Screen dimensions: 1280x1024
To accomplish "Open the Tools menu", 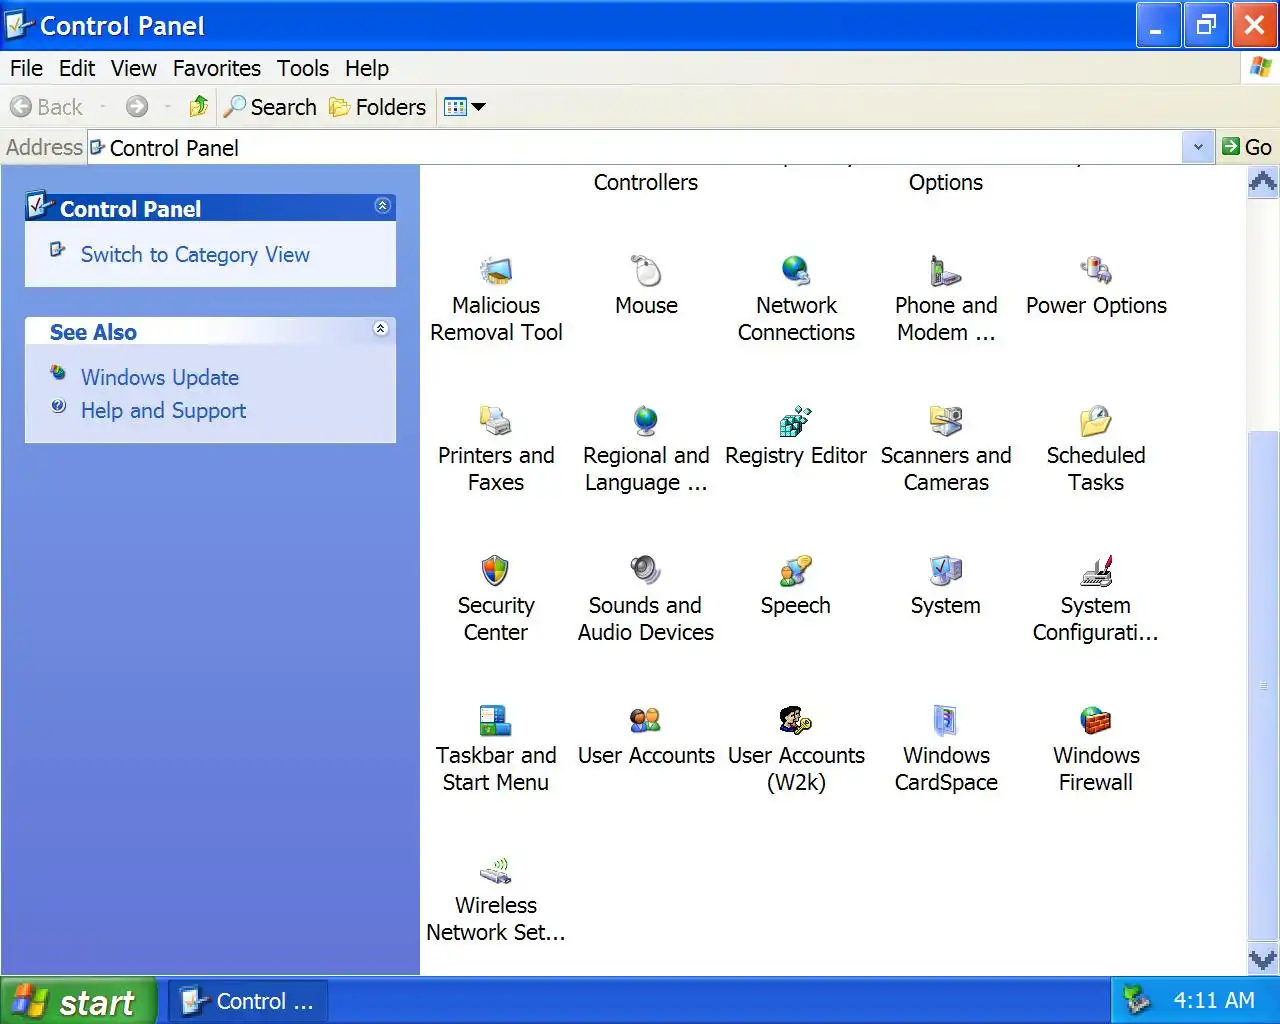I will pos(303,68).
